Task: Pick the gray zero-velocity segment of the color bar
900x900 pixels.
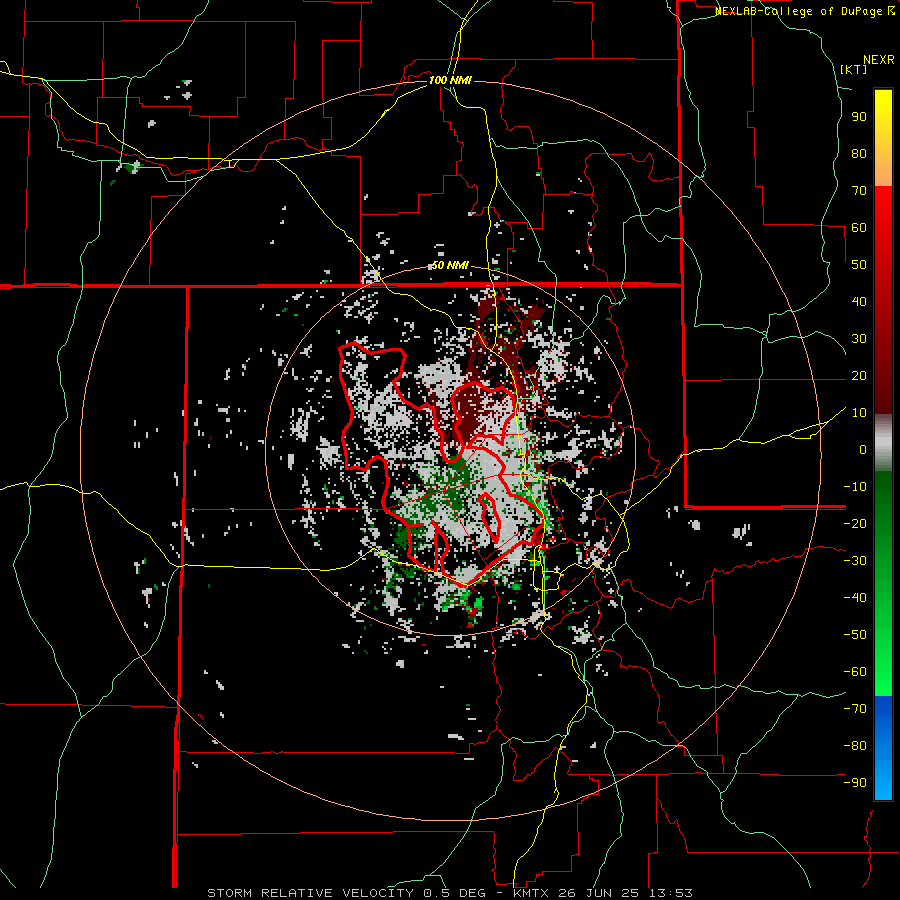Action: coord(883,443)
